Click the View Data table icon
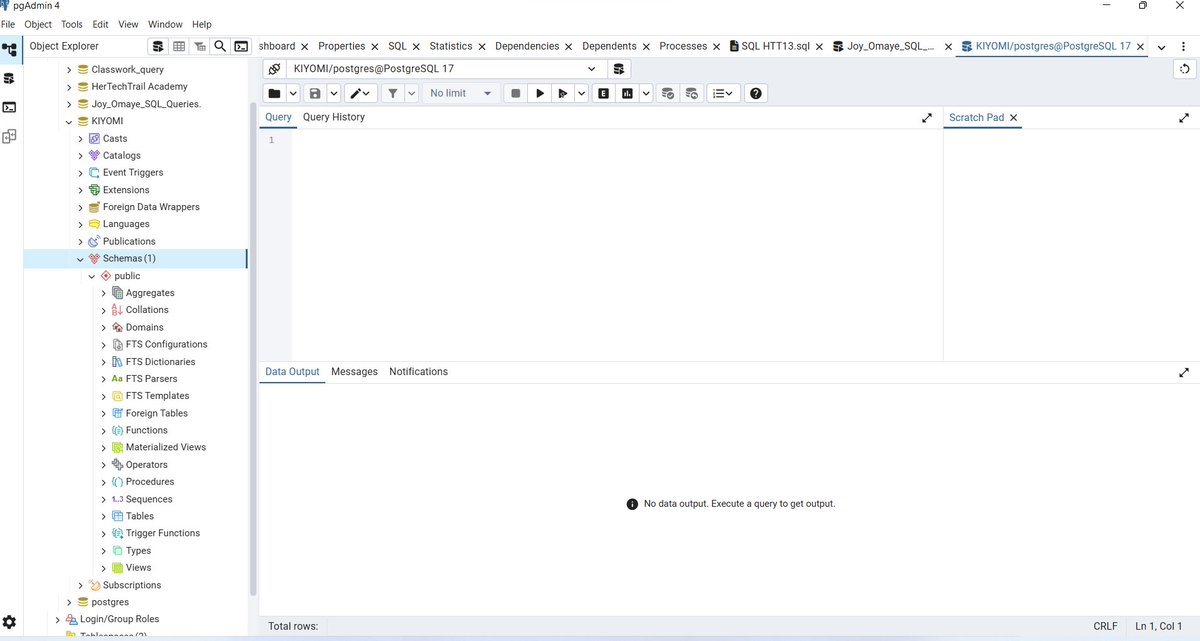Viewport: 1200px width, 641px height. pyautogui.click(x=179, y=46)
